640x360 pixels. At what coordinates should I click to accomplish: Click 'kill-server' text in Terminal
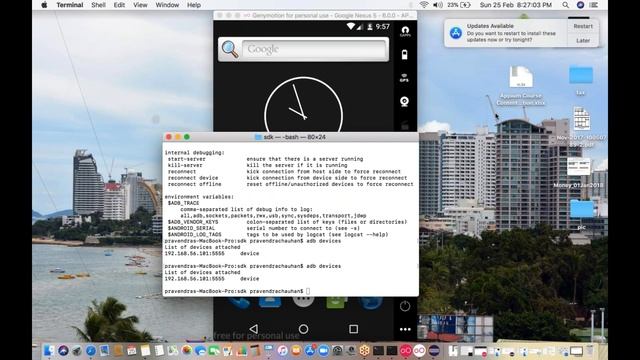click(x=185, y=165)
